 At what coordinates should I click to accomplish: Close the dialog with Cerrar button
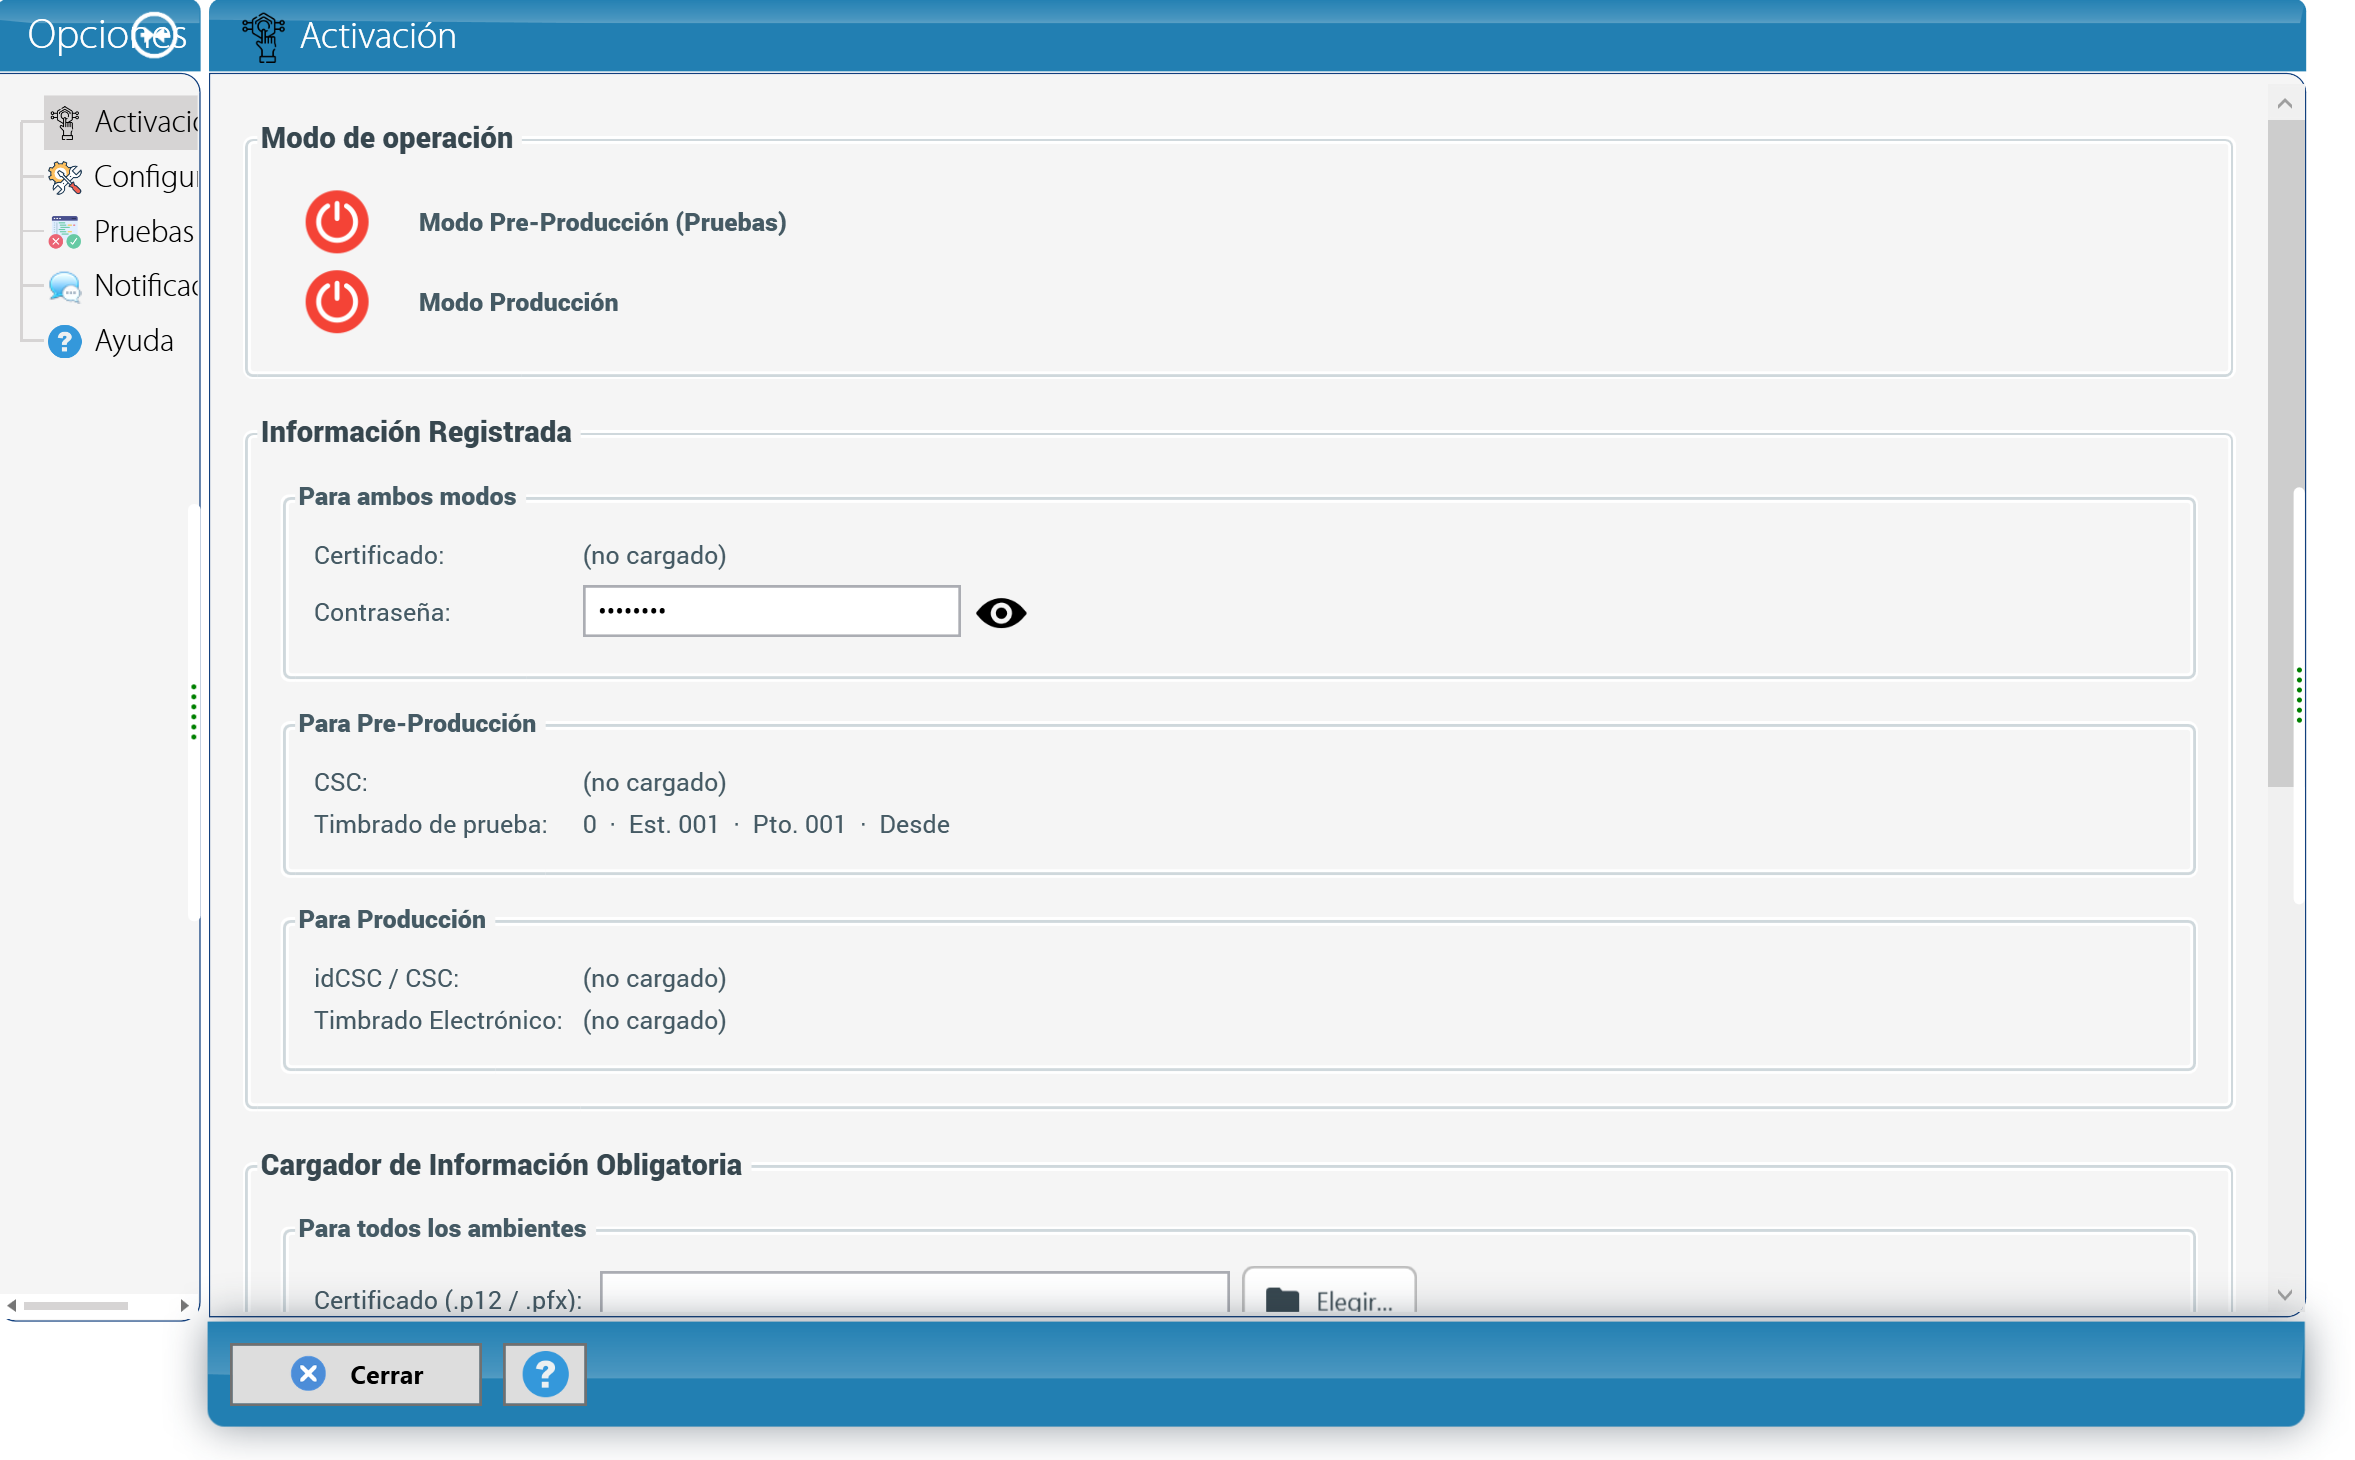[x=355, y=1374]
